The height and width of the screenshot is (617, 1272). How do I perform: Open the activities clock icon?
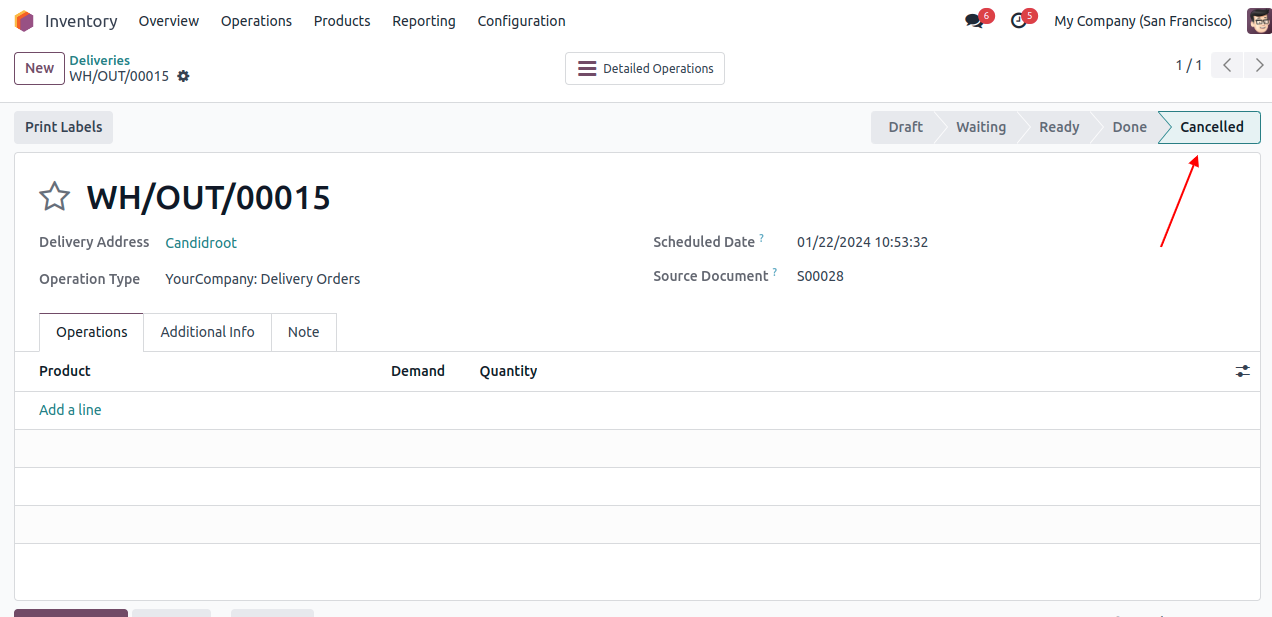pos(1018,21)
